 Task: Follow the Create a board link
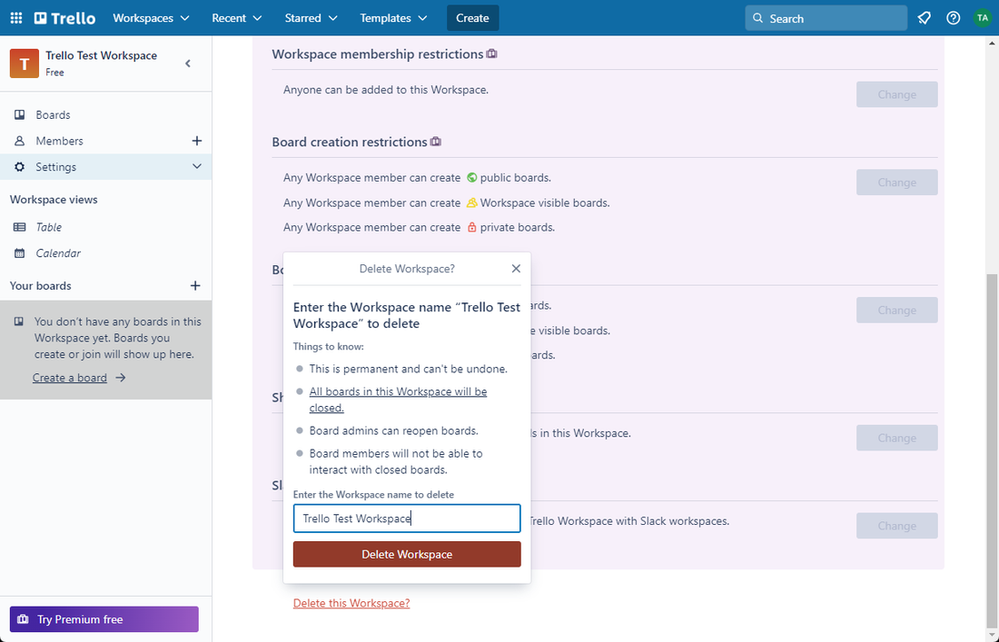(x=69, y=378)
